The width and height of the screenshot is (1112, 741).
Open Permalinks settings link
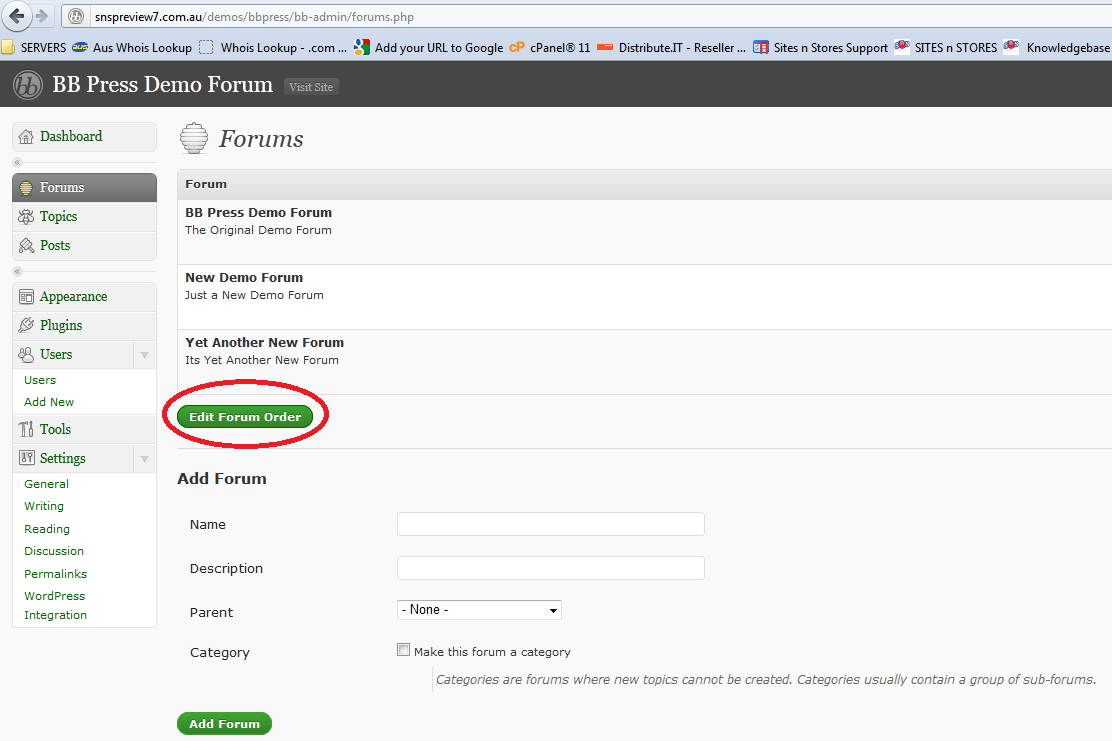[x=55, y=574]
